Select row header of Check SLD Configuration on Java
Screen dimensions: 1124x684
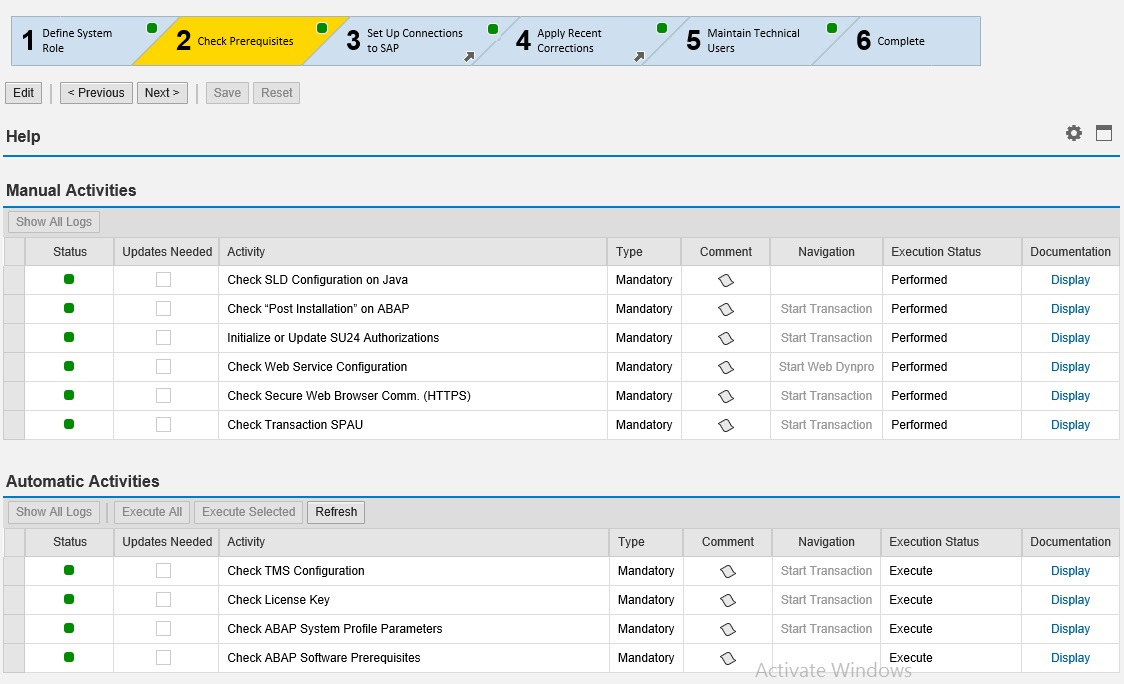(14, 280)
